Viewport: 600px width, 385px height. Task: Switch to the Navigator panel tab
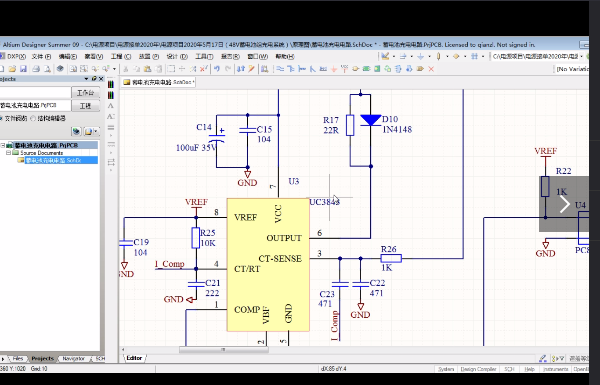click(73, 359)
